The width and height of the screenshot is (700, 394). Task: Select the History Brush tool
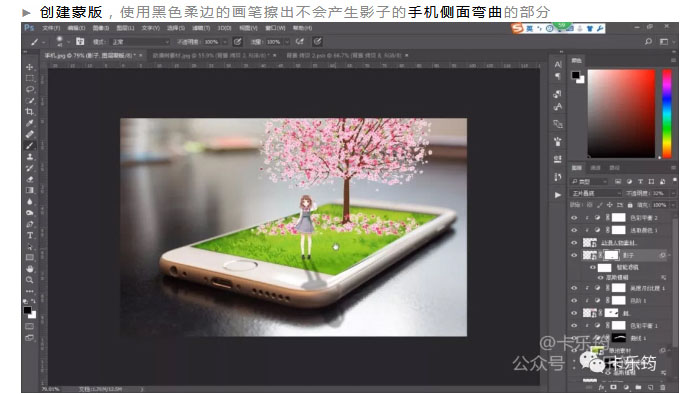(x=29, y=168)
